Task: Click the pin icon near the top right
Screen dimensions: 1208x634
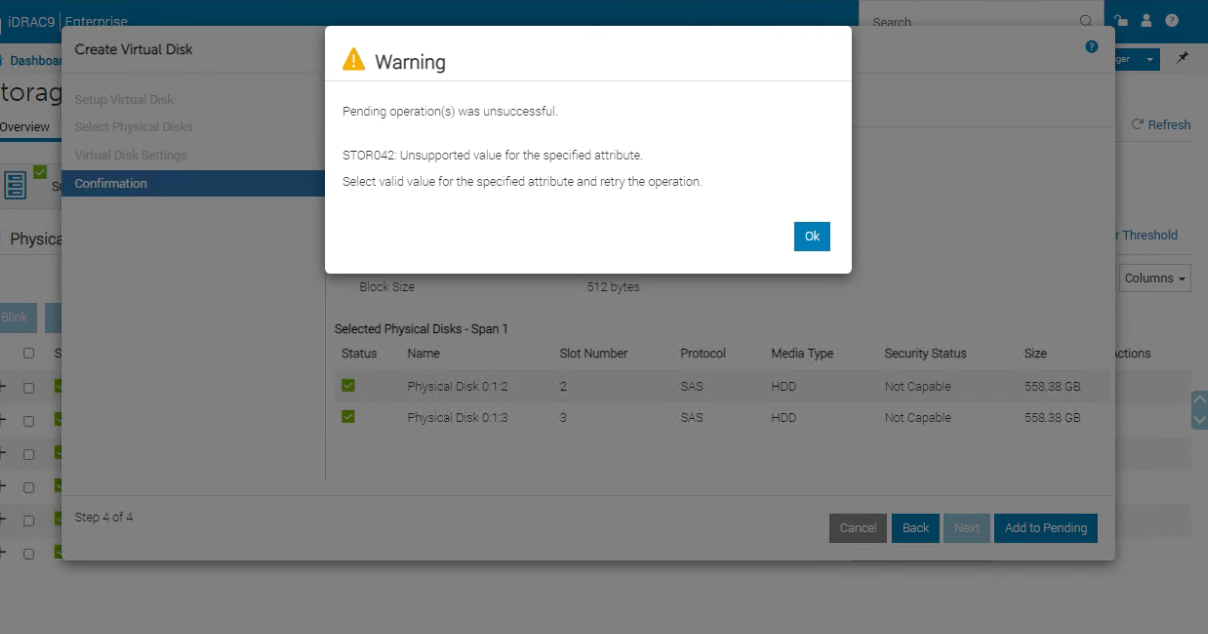Action: tap(1182, 59)
